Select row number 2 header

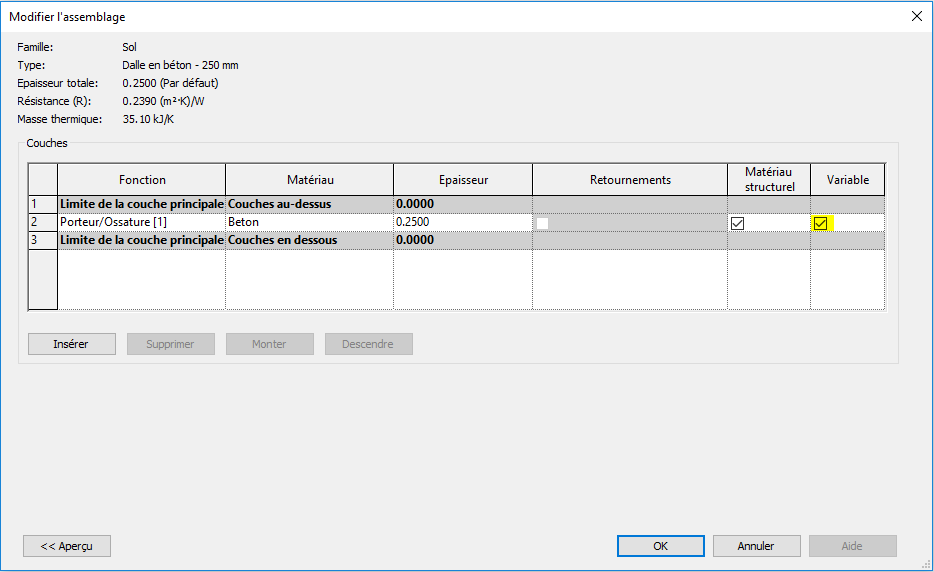tap(42, 222)
